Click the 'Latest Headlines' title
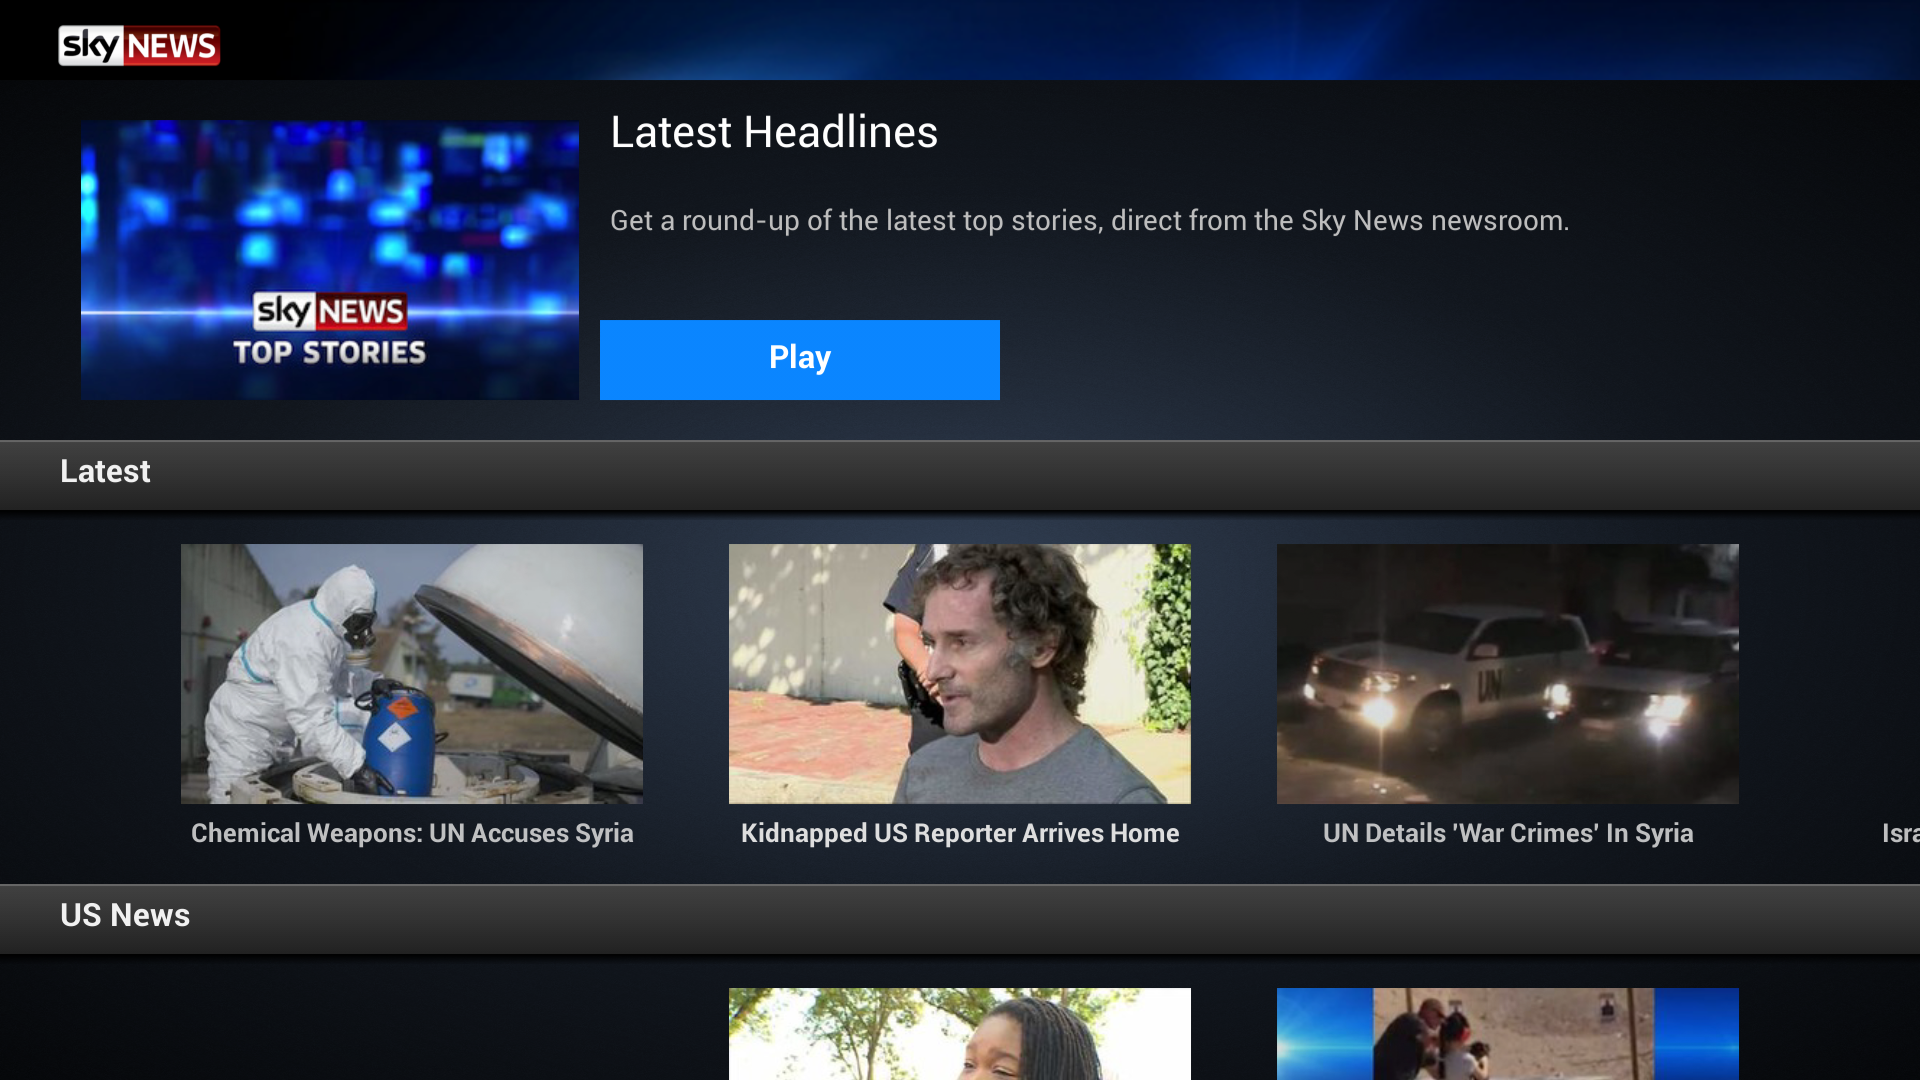Image resolution: width=1920 pixels, height=1080 pixels. (x=773, y=131)
